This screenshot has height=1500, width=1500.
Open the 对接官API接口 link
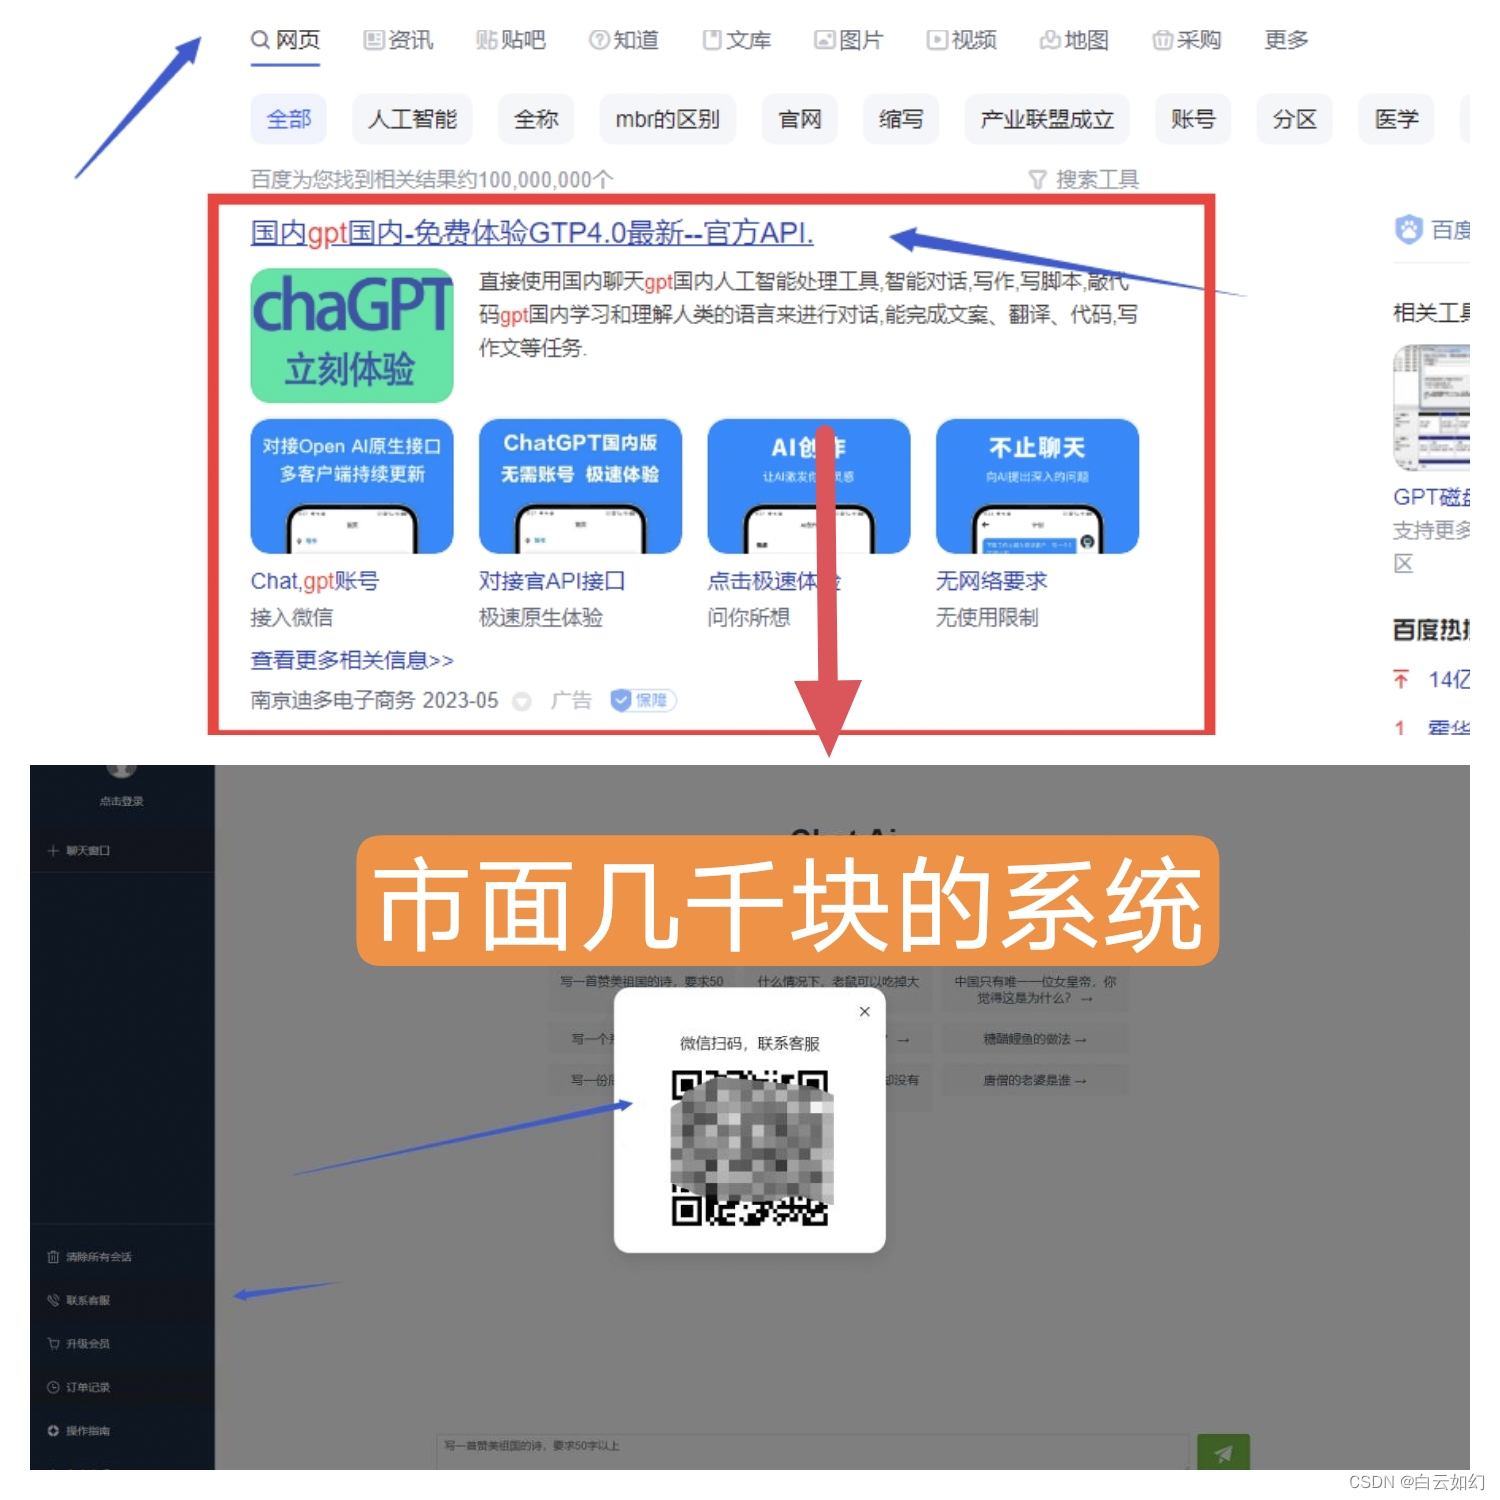pos(552,581)
